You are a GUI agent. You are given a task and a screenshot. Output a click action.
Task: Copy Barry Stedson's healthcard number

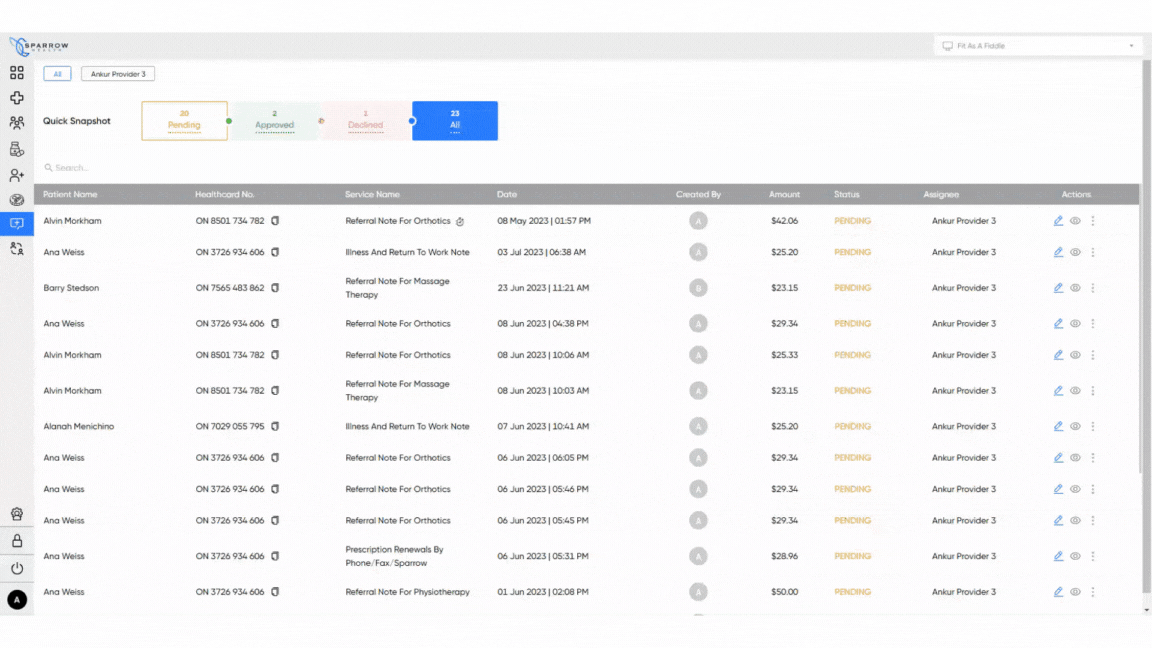click(275, 288)
